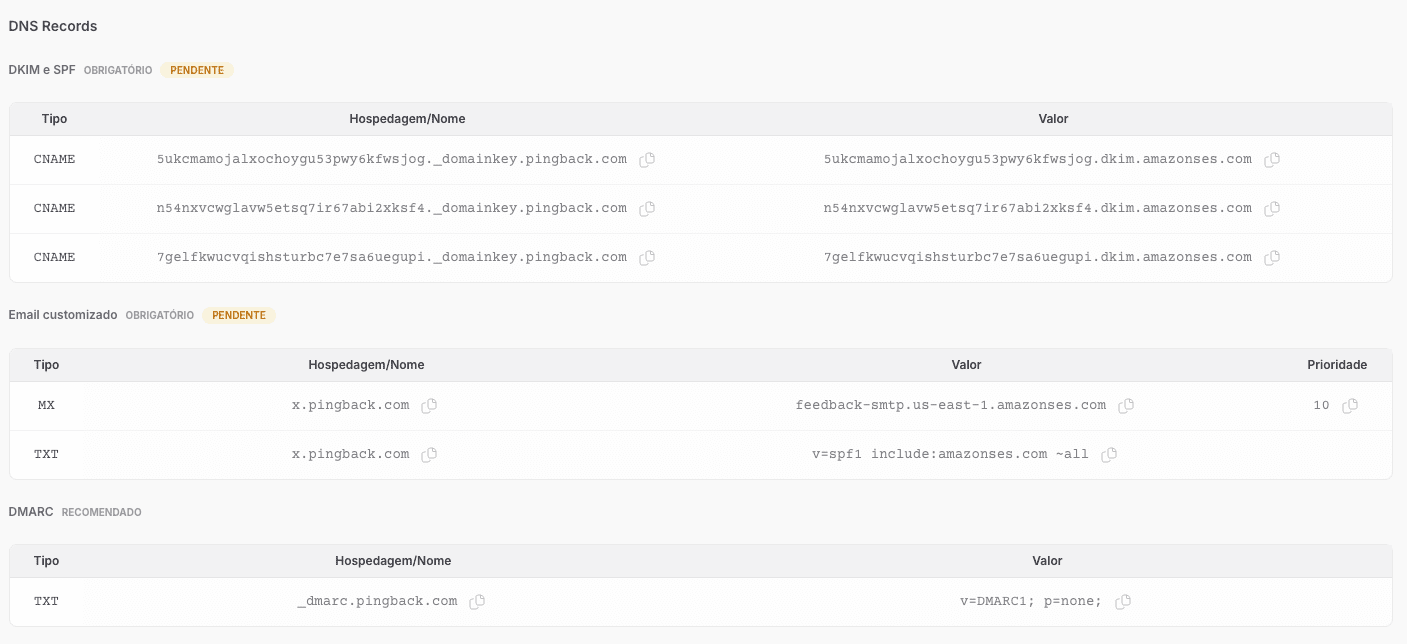Copy the n54nxvcwglavw DKIM value

click(1271, 208)
